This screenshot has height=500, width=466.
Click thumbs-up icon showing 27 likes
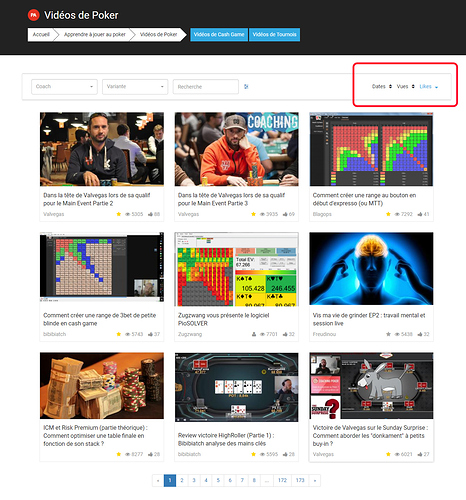tap(420, 454)
